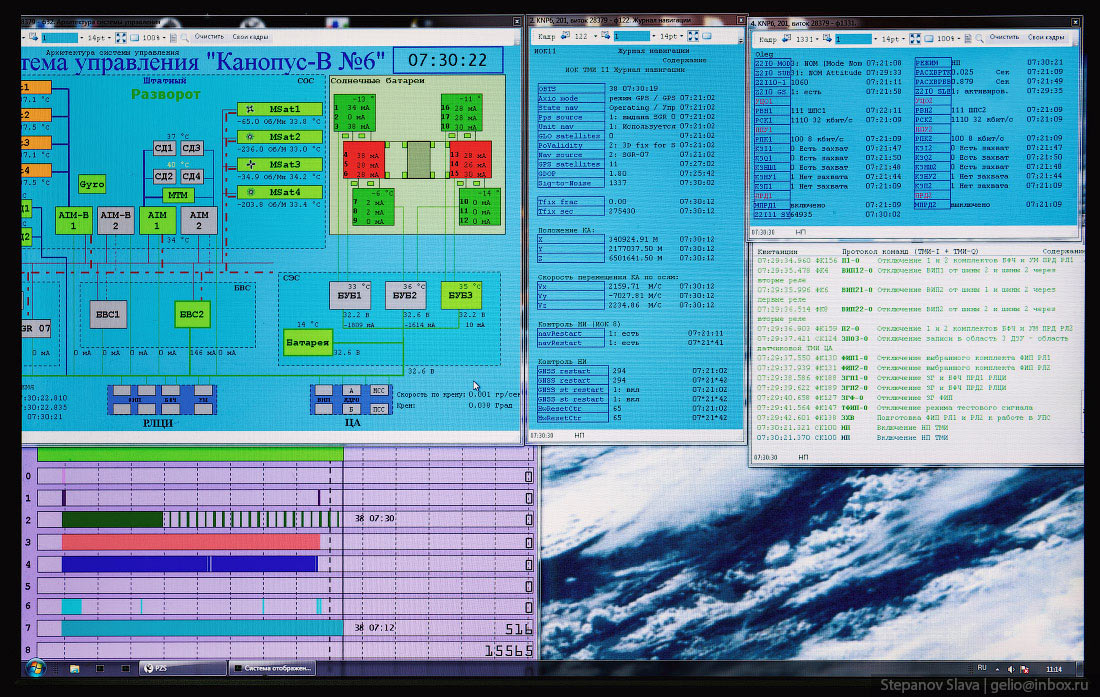The image size is (1100, 697).
Task: Select the Gyro block in the diagram
Action: coord(92,185)
